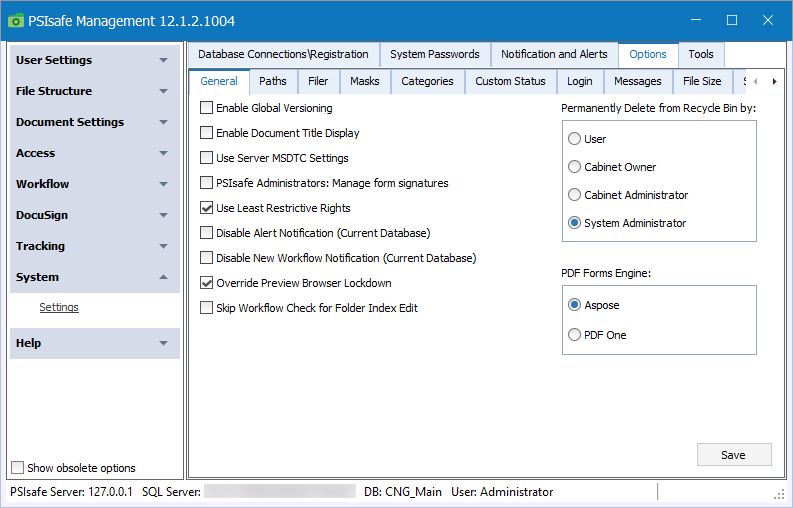Open Database Connections\Registration tab
This screenshot has width=793, height=508.
point(283,54)
